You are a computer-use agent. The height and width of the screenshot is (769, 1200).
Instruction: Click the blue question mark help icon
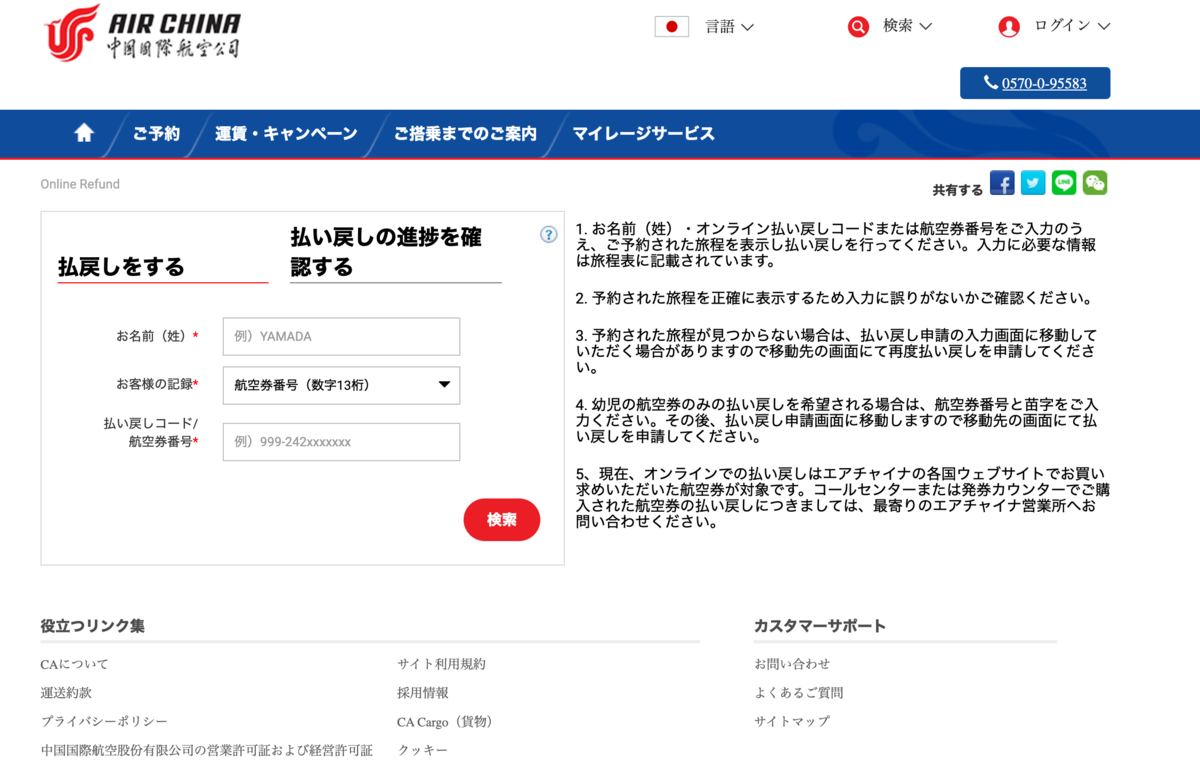[548, 235]
